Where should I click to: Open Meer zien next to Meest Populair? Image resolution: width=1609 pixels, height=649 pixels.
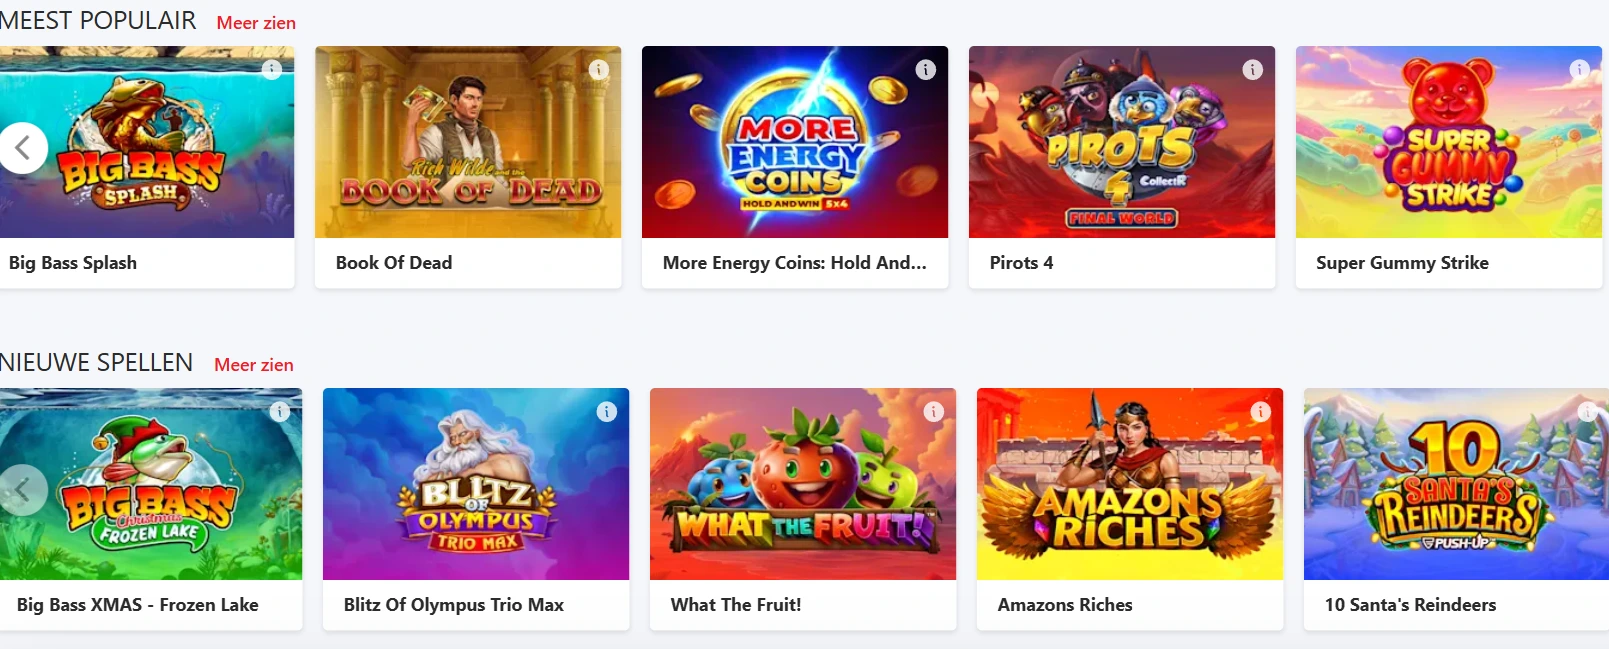(x=255, y=22)
